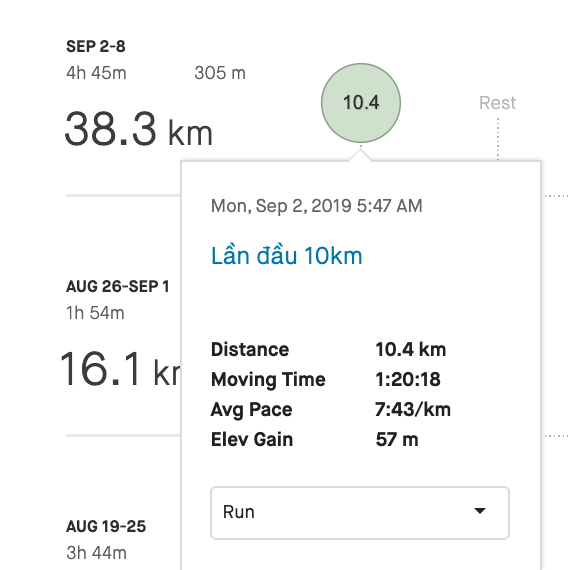Screen dimensions: 568x570
Task: Select the 7:43/km Avg Pace value
Action: point(413,409)
